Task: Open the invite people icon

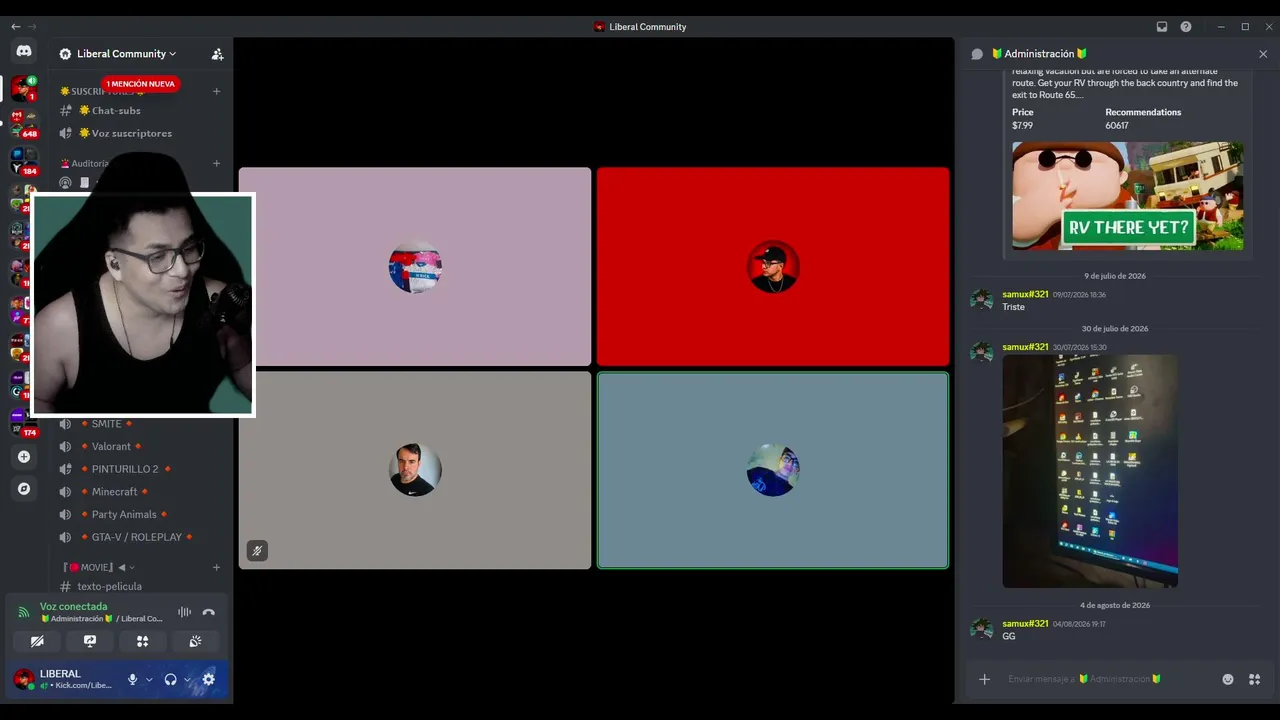Action: (217, 54)
